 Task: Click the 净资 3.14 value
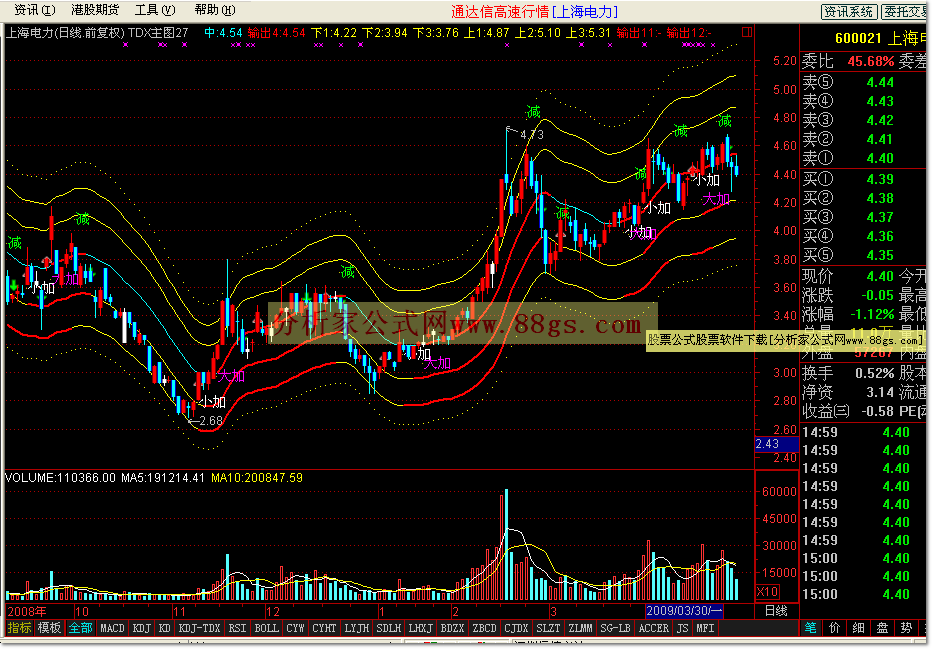click(880, 393)
